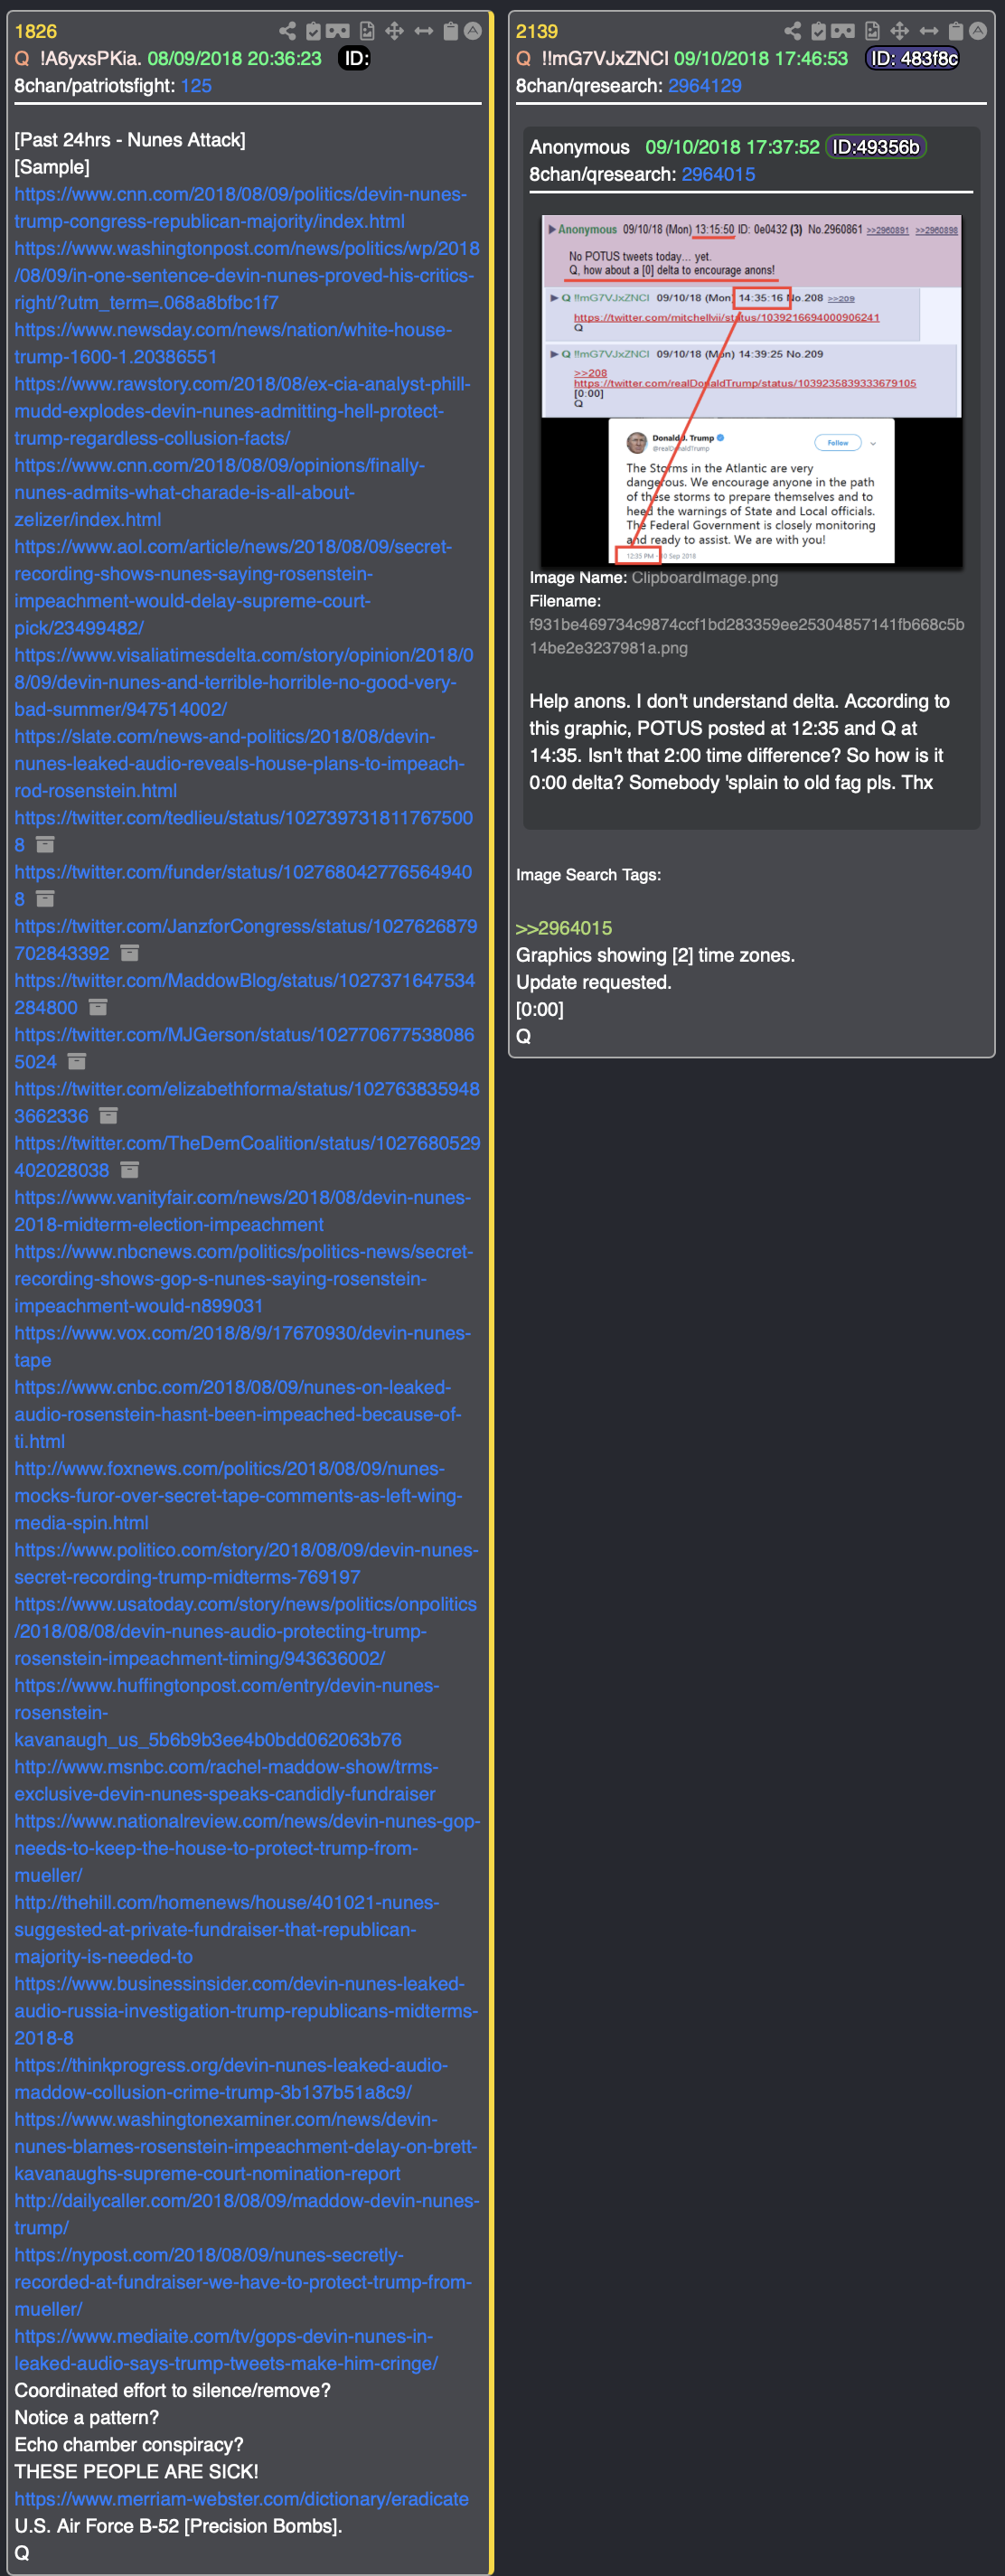Click the circled up-arrow icon on post 1826
The height and width of the screenshot is (2576, 1005).
point(473,31)
